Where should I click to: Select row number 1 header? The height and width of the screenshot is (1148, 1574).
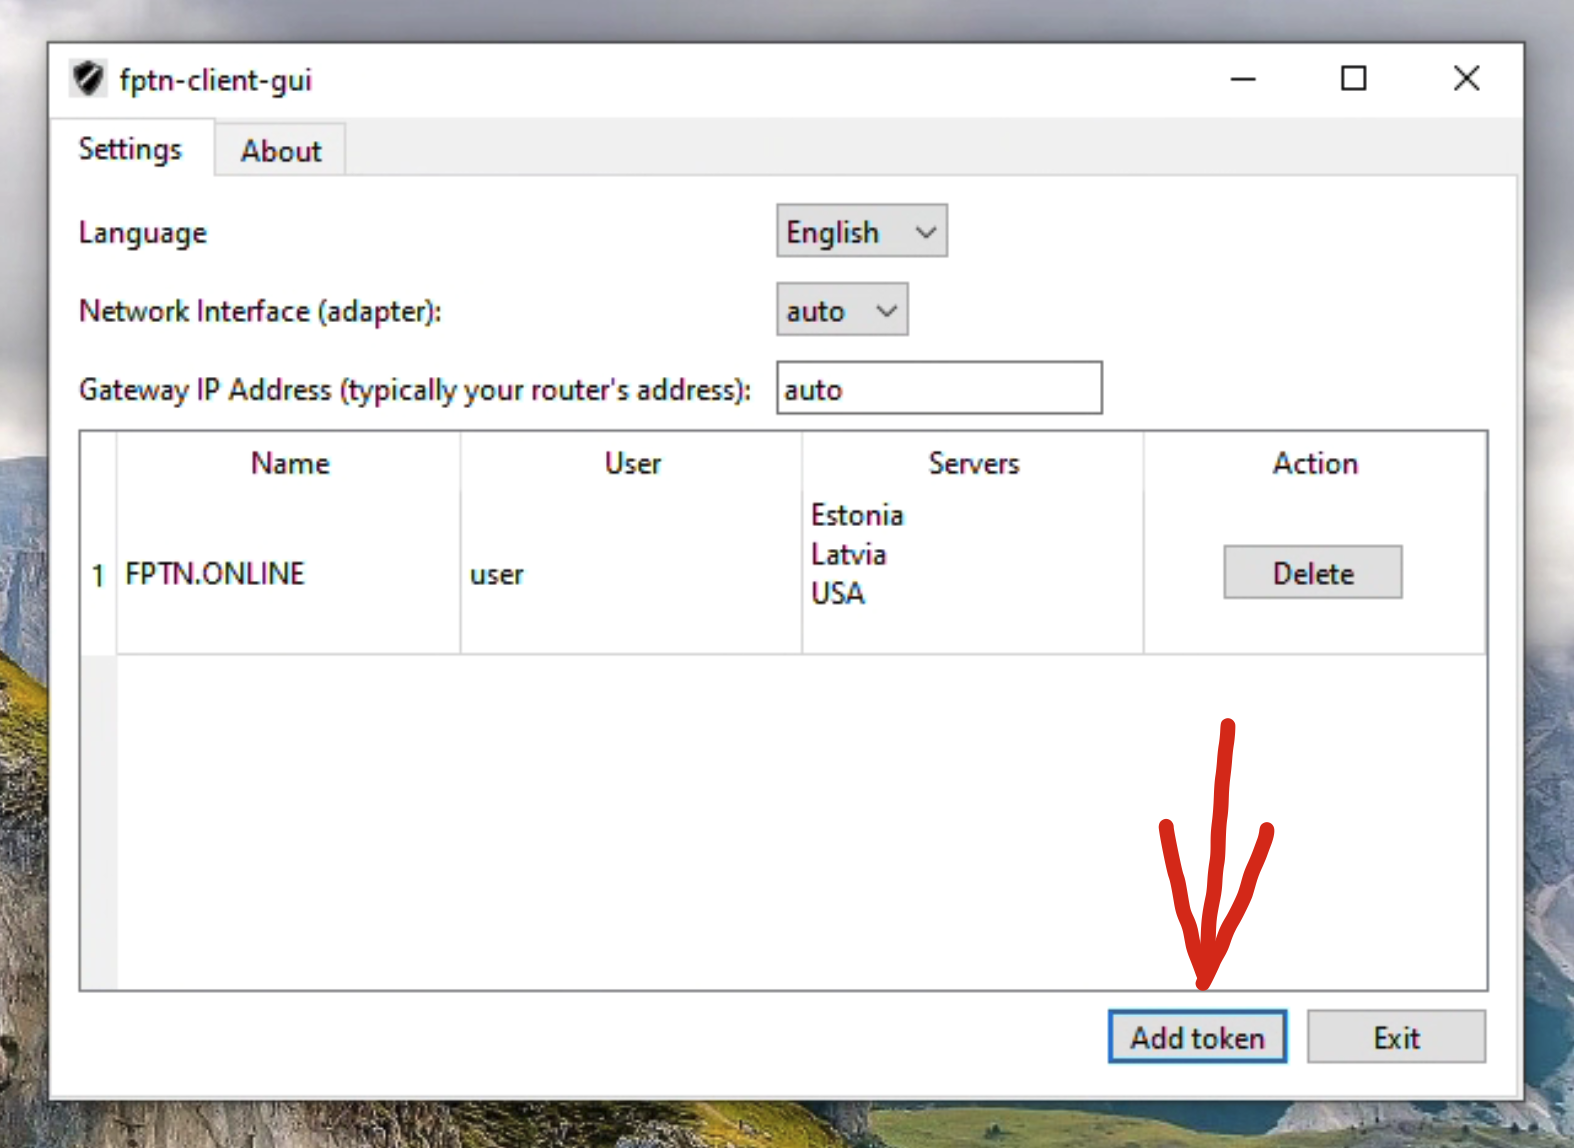click(98, 575)
